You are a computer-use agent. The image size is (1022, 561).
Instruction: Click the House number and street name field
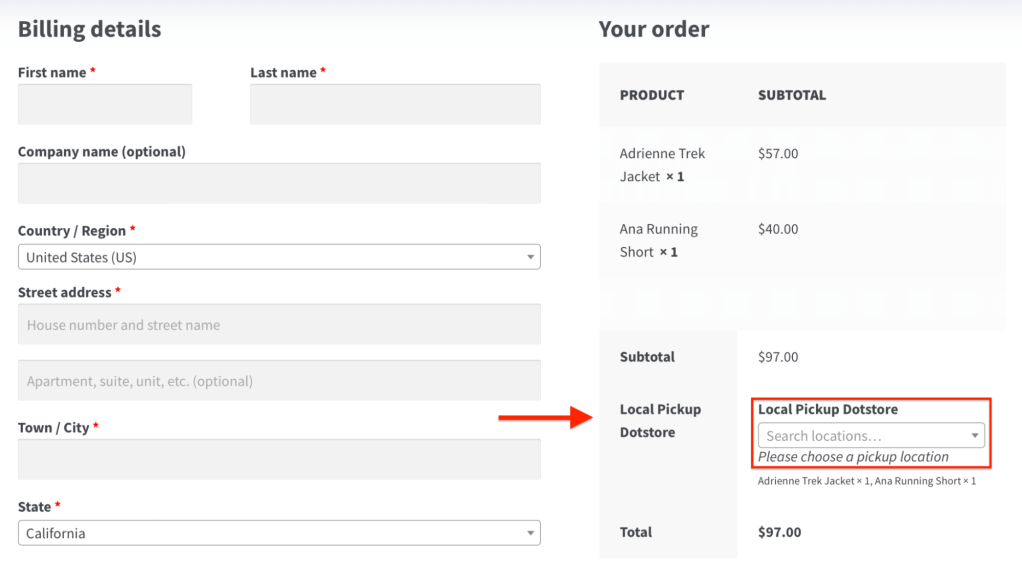(x=279, y=325)
